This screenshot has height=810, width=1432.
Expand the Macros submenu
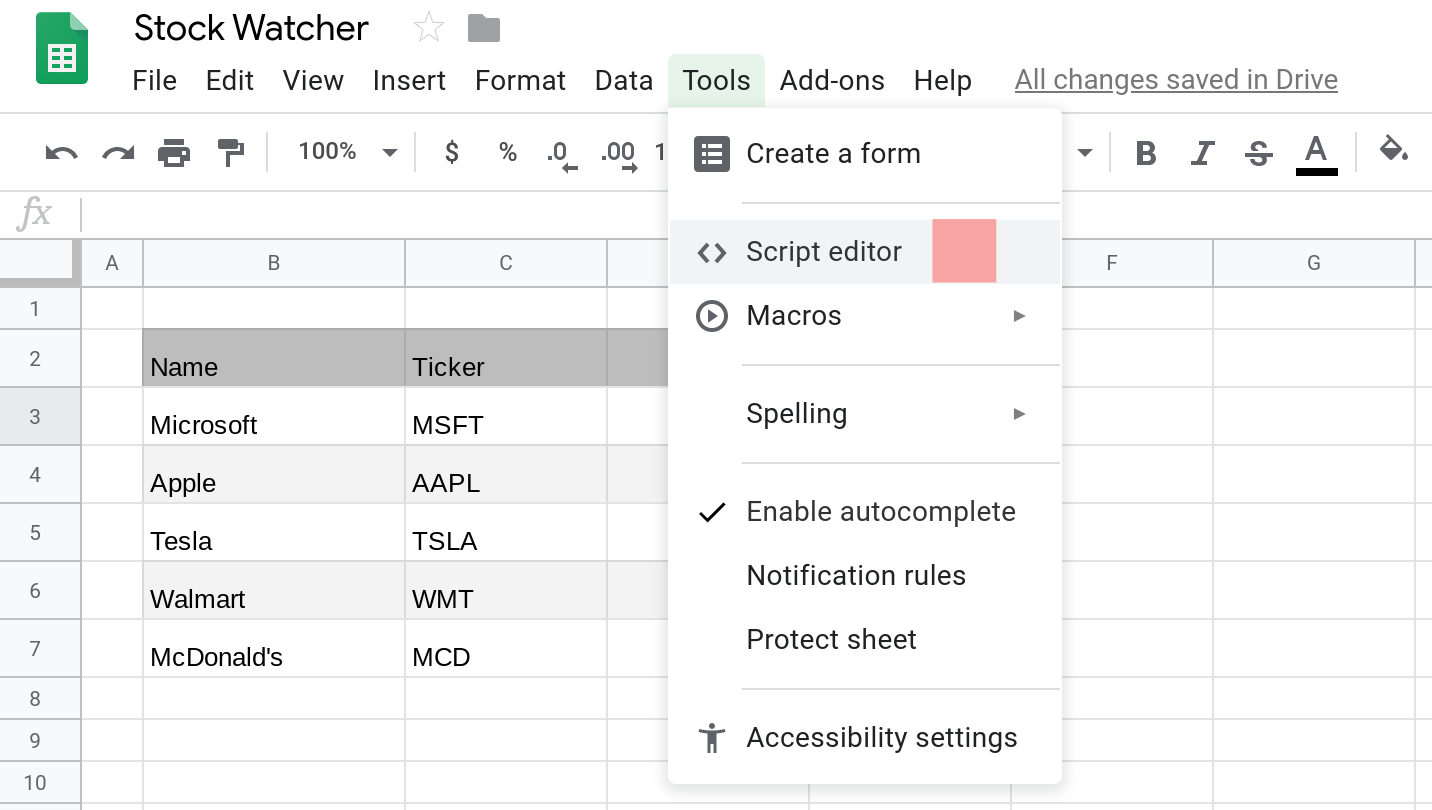pos(864,316)
